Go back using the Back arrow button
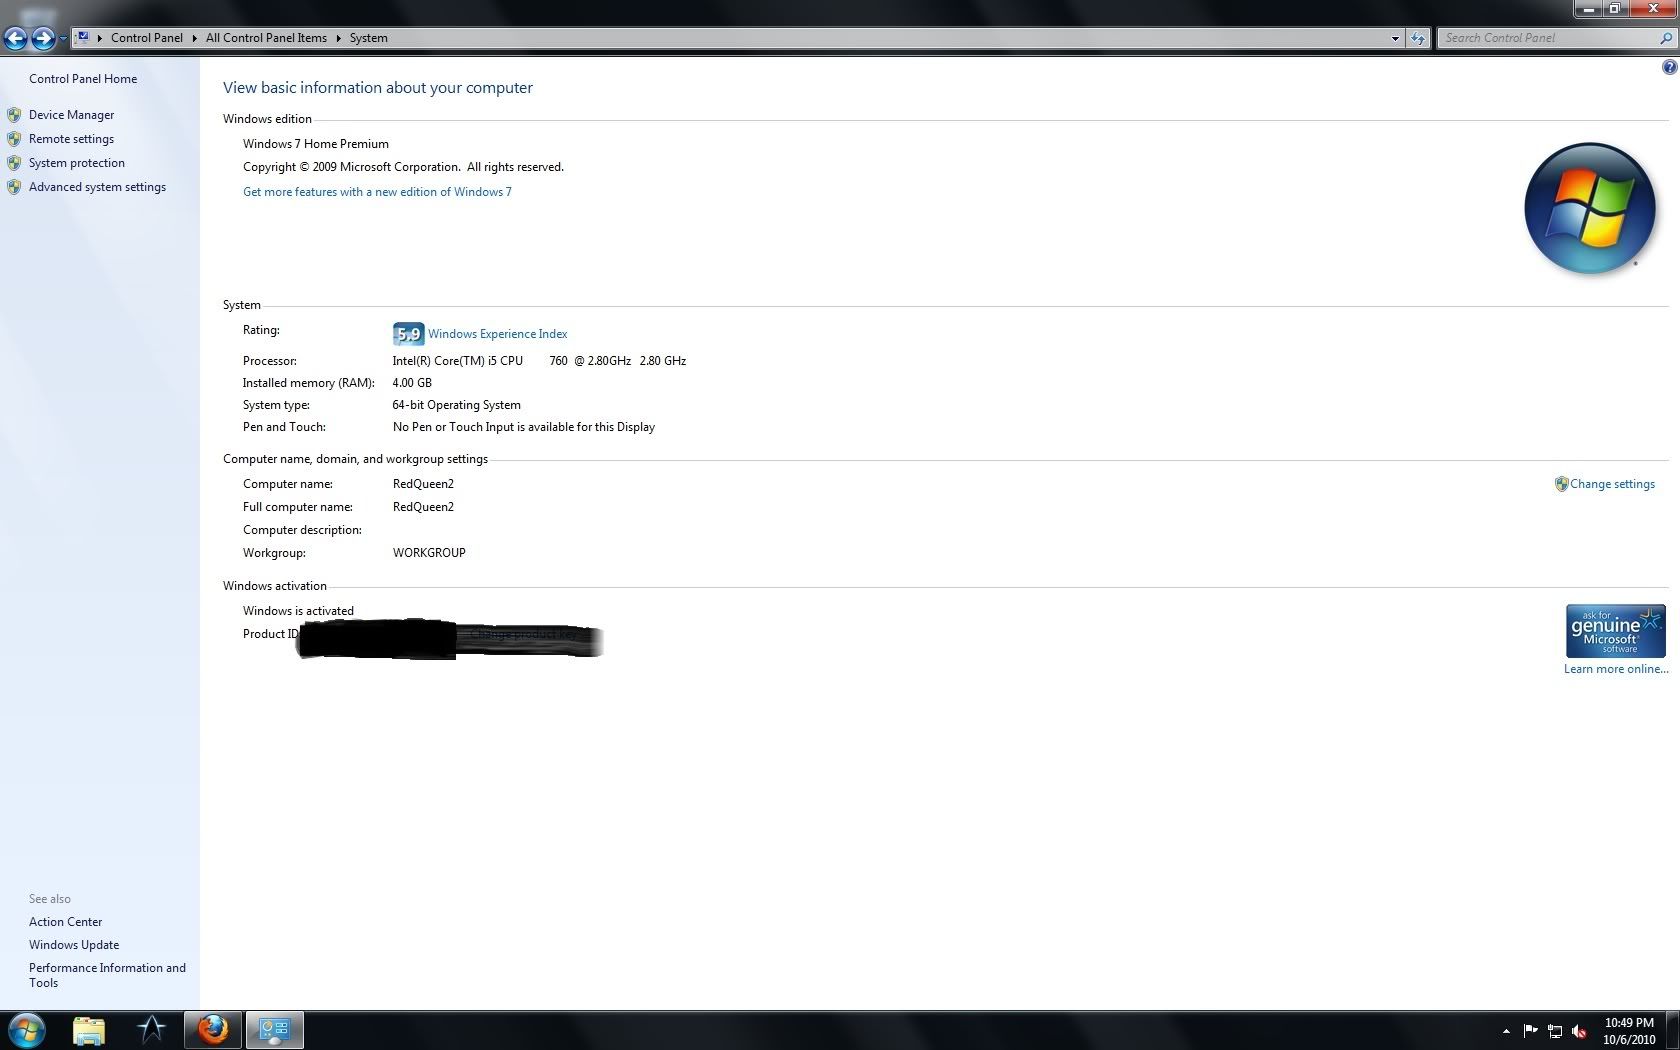 [x=15, y=38]
